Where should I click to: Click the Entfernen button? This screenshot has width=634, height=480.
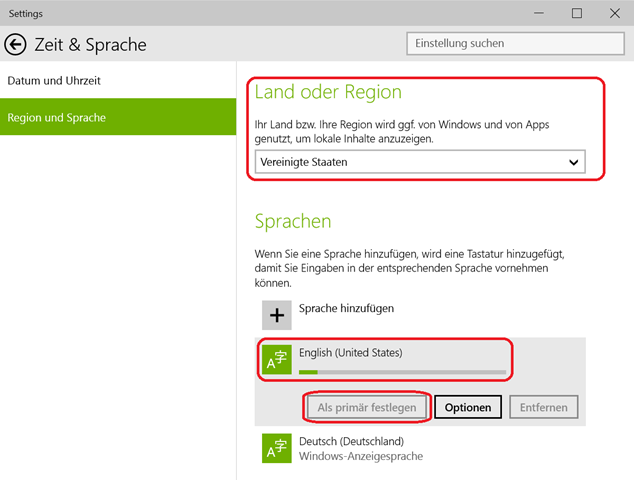tap(543, 407)
